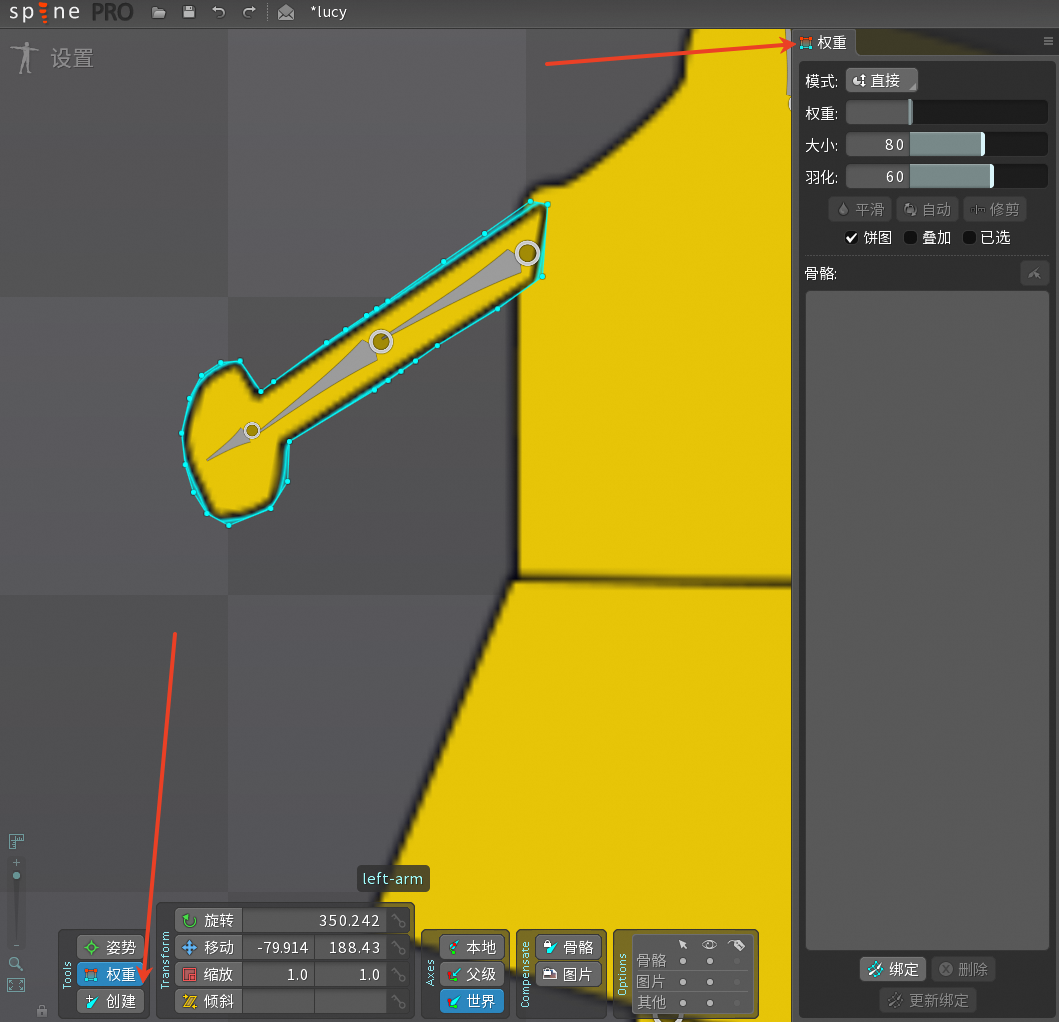Click the 更新绑定 button
Screen dimensions: 1059x1022
[x=928, y=1000]
